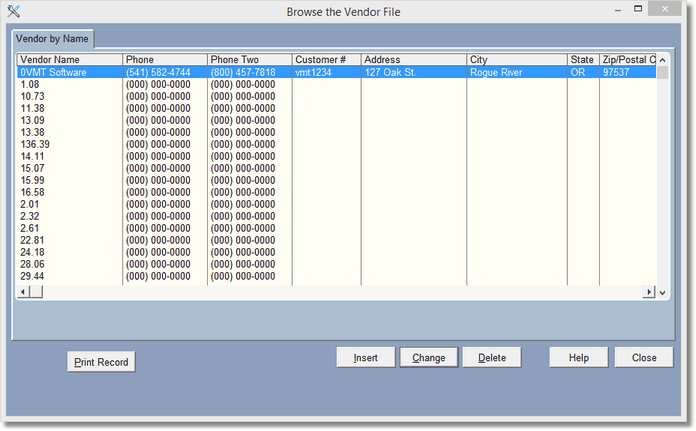Click the Zip/Postal column header
696x431 pixels.
628,59
